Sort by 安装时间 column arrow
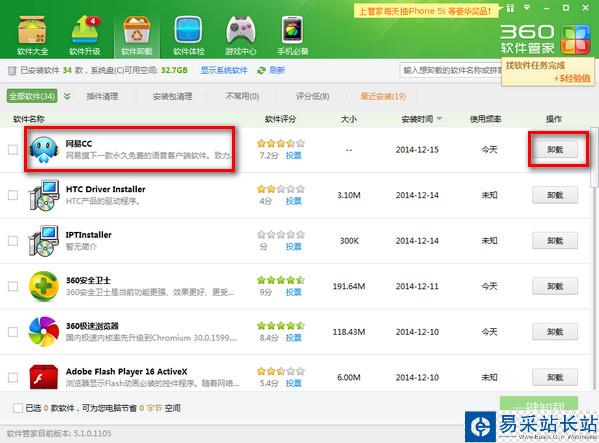Viewport: 599px width, 443px height. click(x=439, y=119)
